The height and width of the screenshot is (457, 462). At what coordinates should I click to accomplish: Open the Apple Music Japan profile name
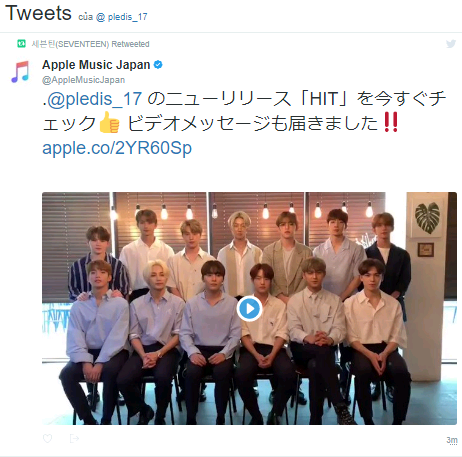[x=96, y=65]
